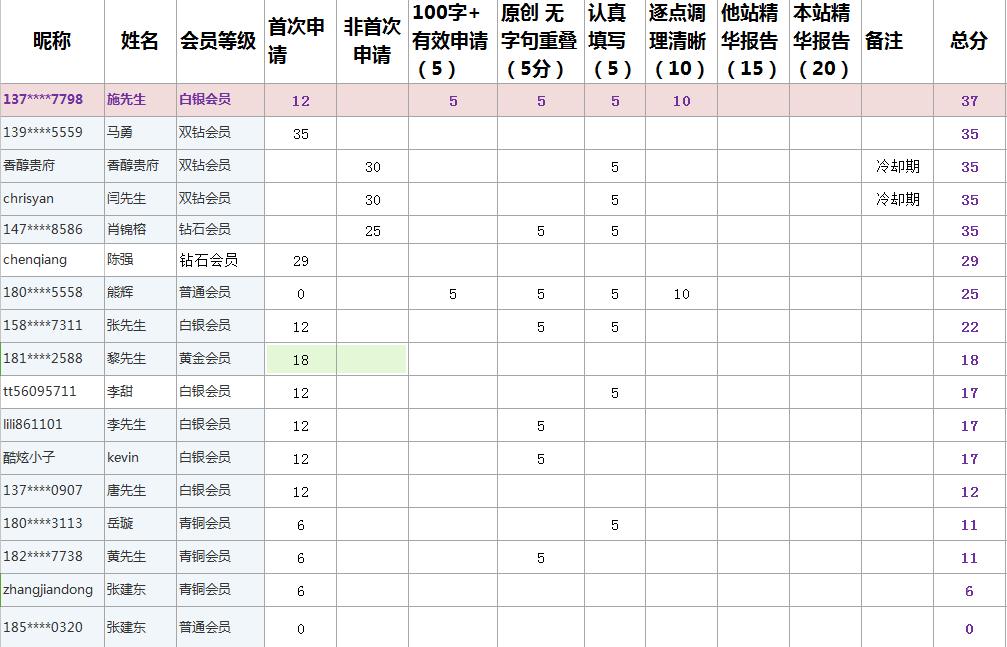The width and height of the screenshot is (1007, 647).
Task: Click the 100字+有效申请 column header
Action: pos(452,41)
